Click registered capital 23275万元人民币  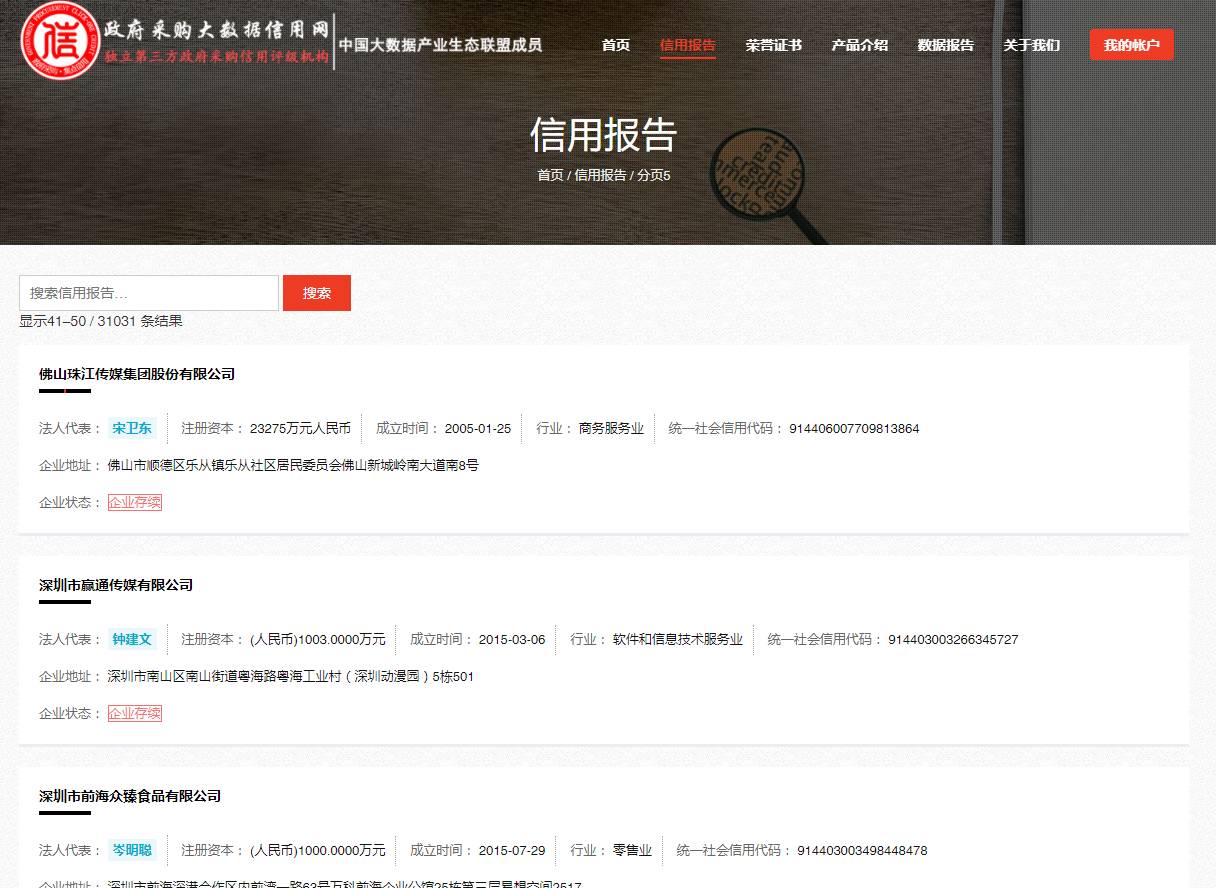tap(300, 429)
